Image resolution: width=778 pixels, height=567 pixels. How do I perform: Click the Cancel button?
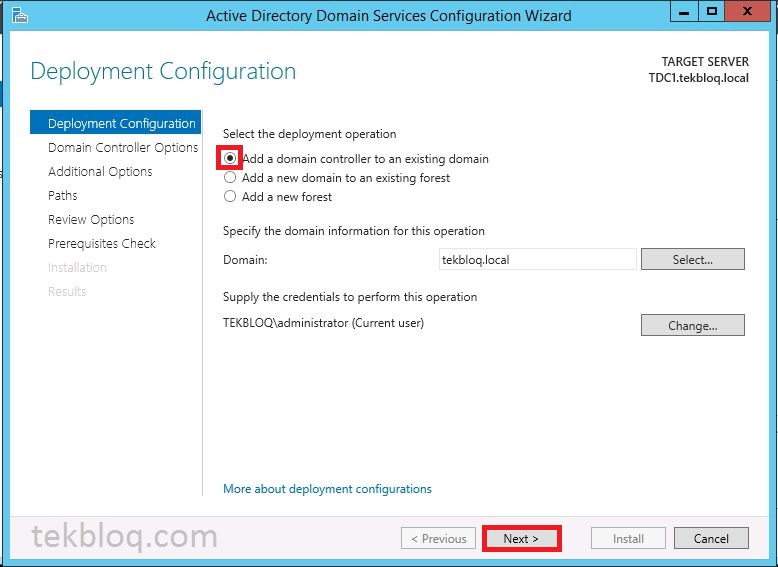click(x=711, y=539)
